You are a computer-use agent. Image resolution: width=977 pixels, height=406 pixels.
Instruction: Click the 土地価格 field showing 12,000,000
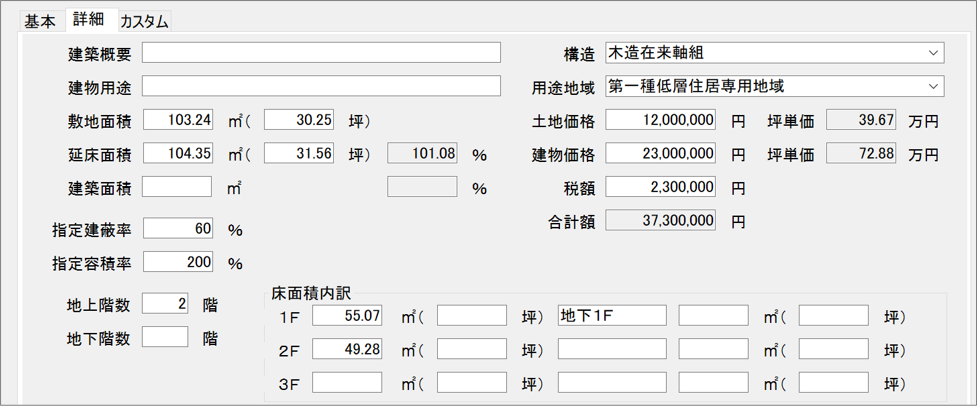[661, 121]
